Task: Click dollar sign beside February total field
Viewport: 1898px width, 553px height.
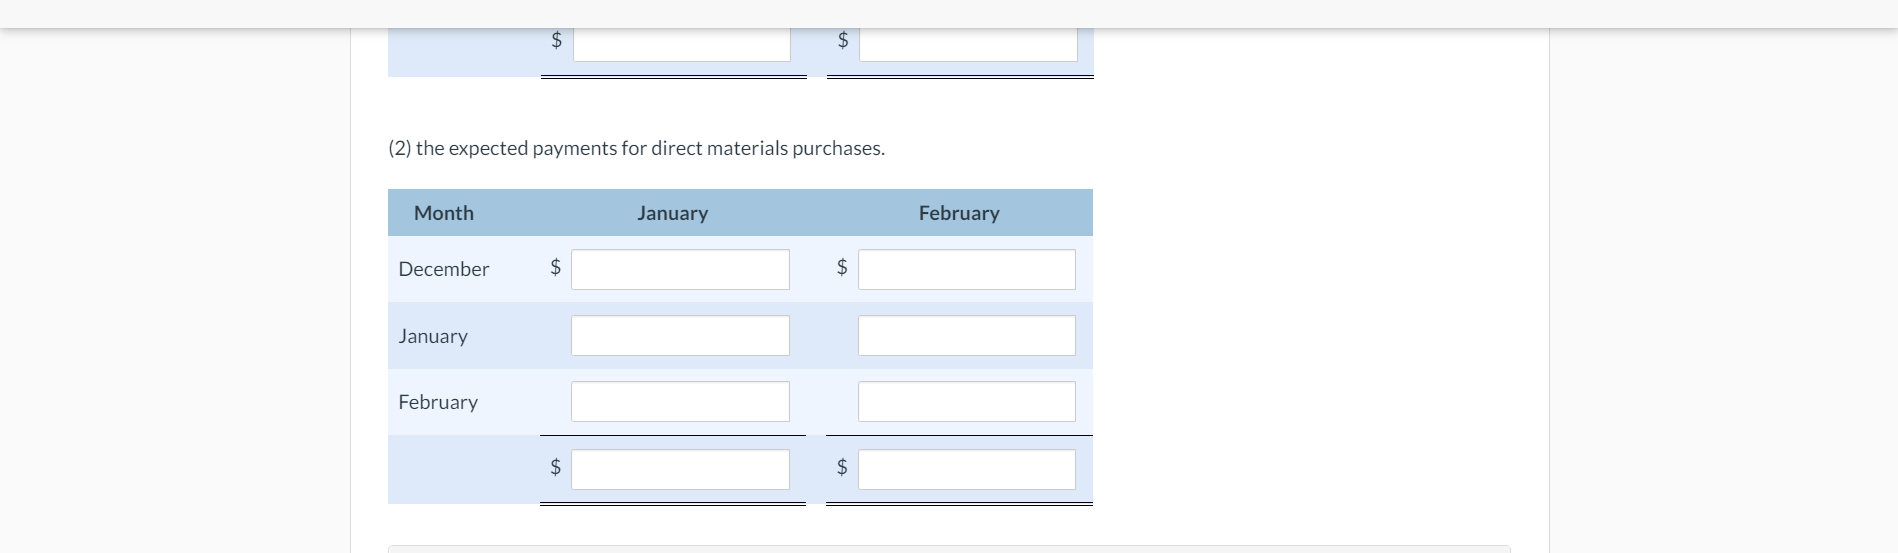Action: pos(842,467)
